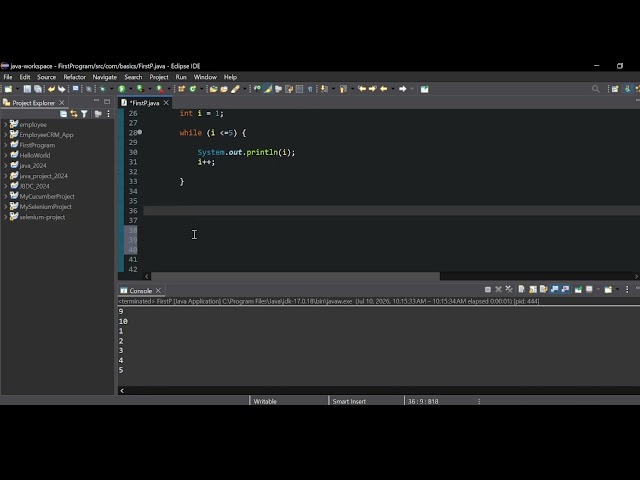Click the Redo arrow in the toolbar
This screenshot has width=640, height=480.
[x=61, y=89]
